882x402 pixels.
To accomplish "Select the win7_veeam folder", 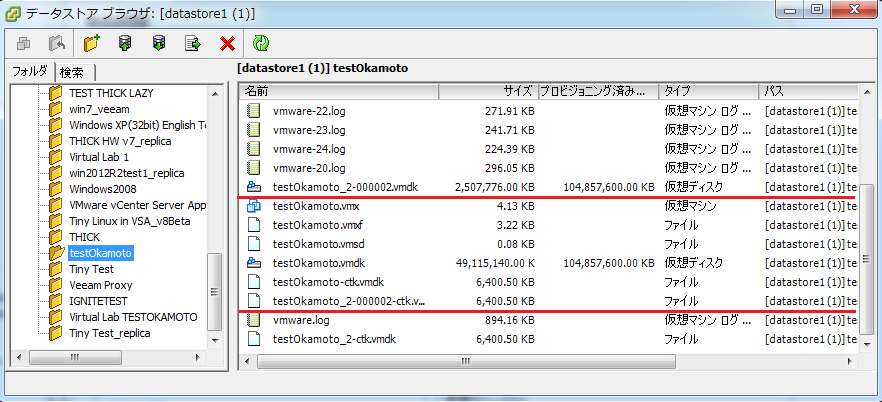I will (99, 109).
